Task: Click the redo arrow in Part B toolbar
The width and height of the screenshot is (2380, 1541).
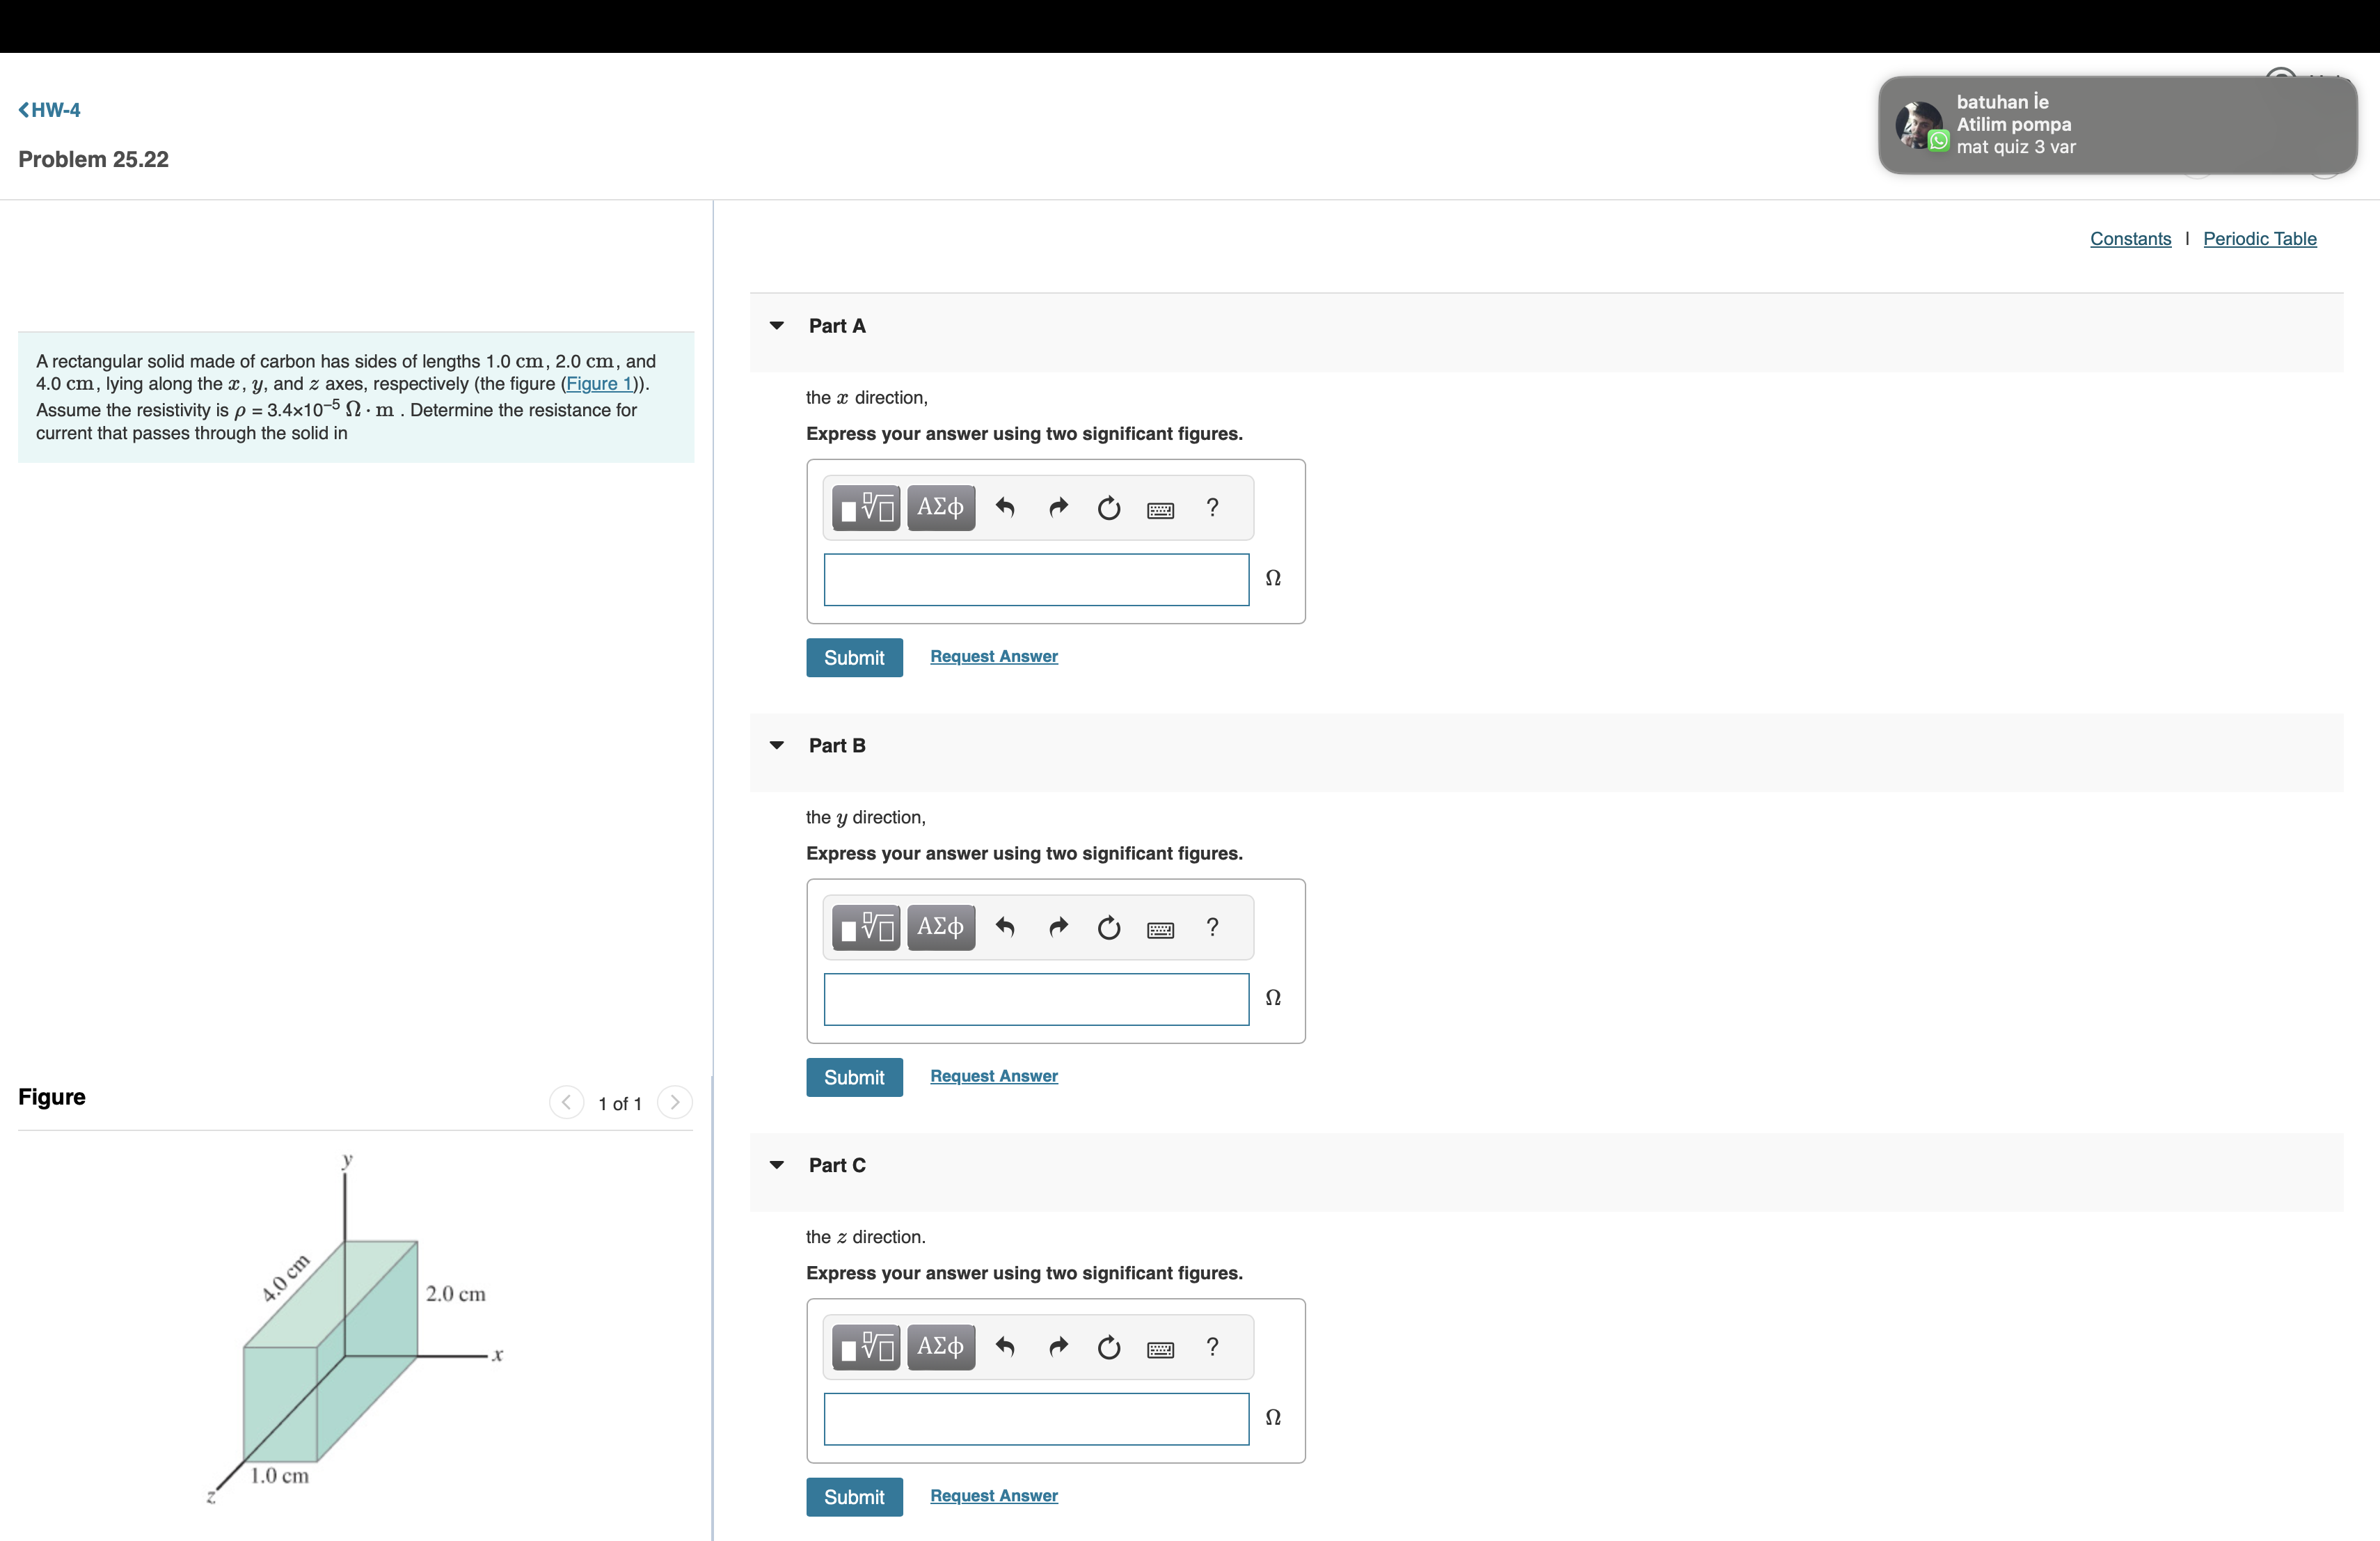Action: point(1058,928)
